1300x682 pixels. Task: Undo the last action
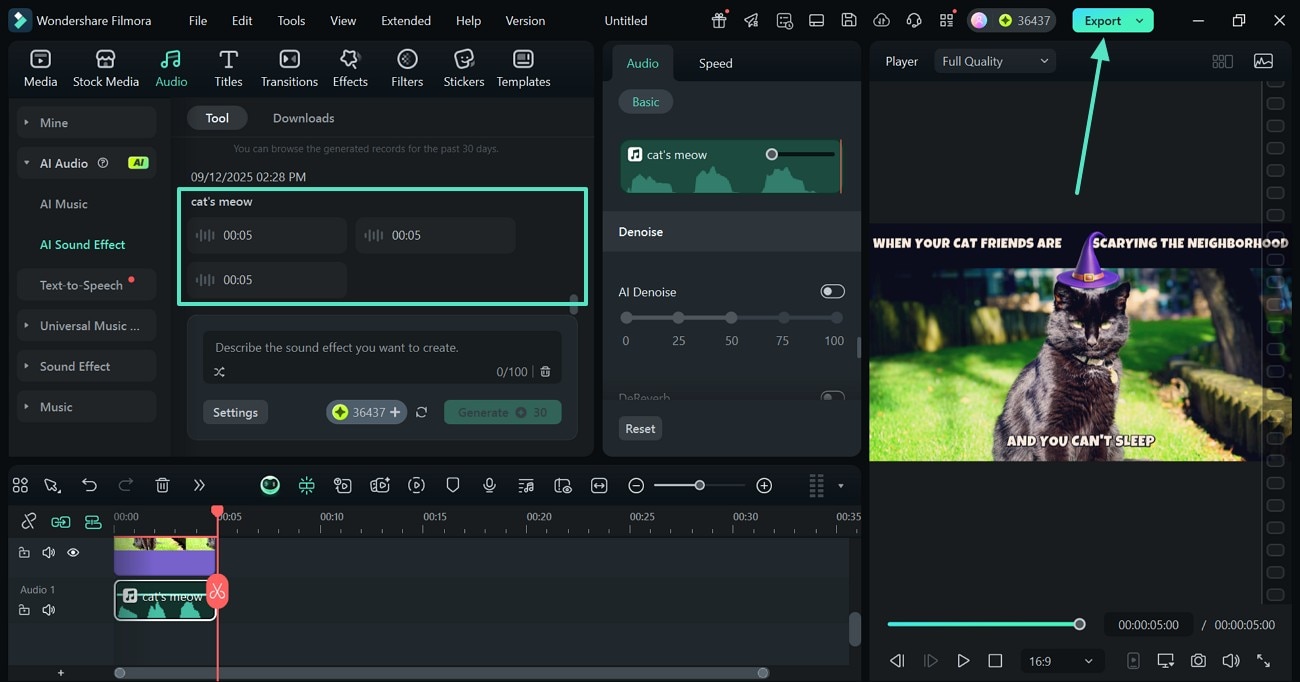point(89,485)
